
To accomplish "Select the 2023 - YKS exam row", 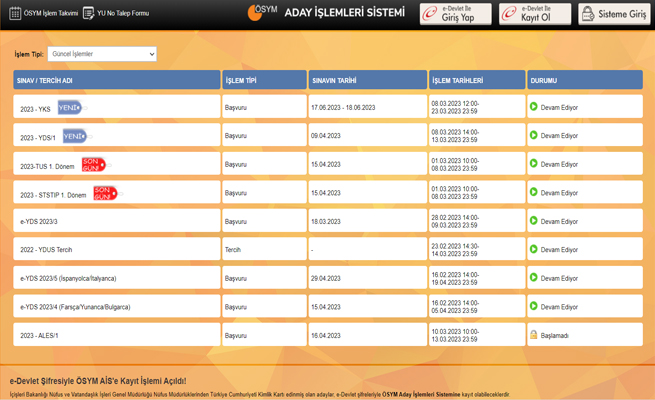I will pos(328,107).
